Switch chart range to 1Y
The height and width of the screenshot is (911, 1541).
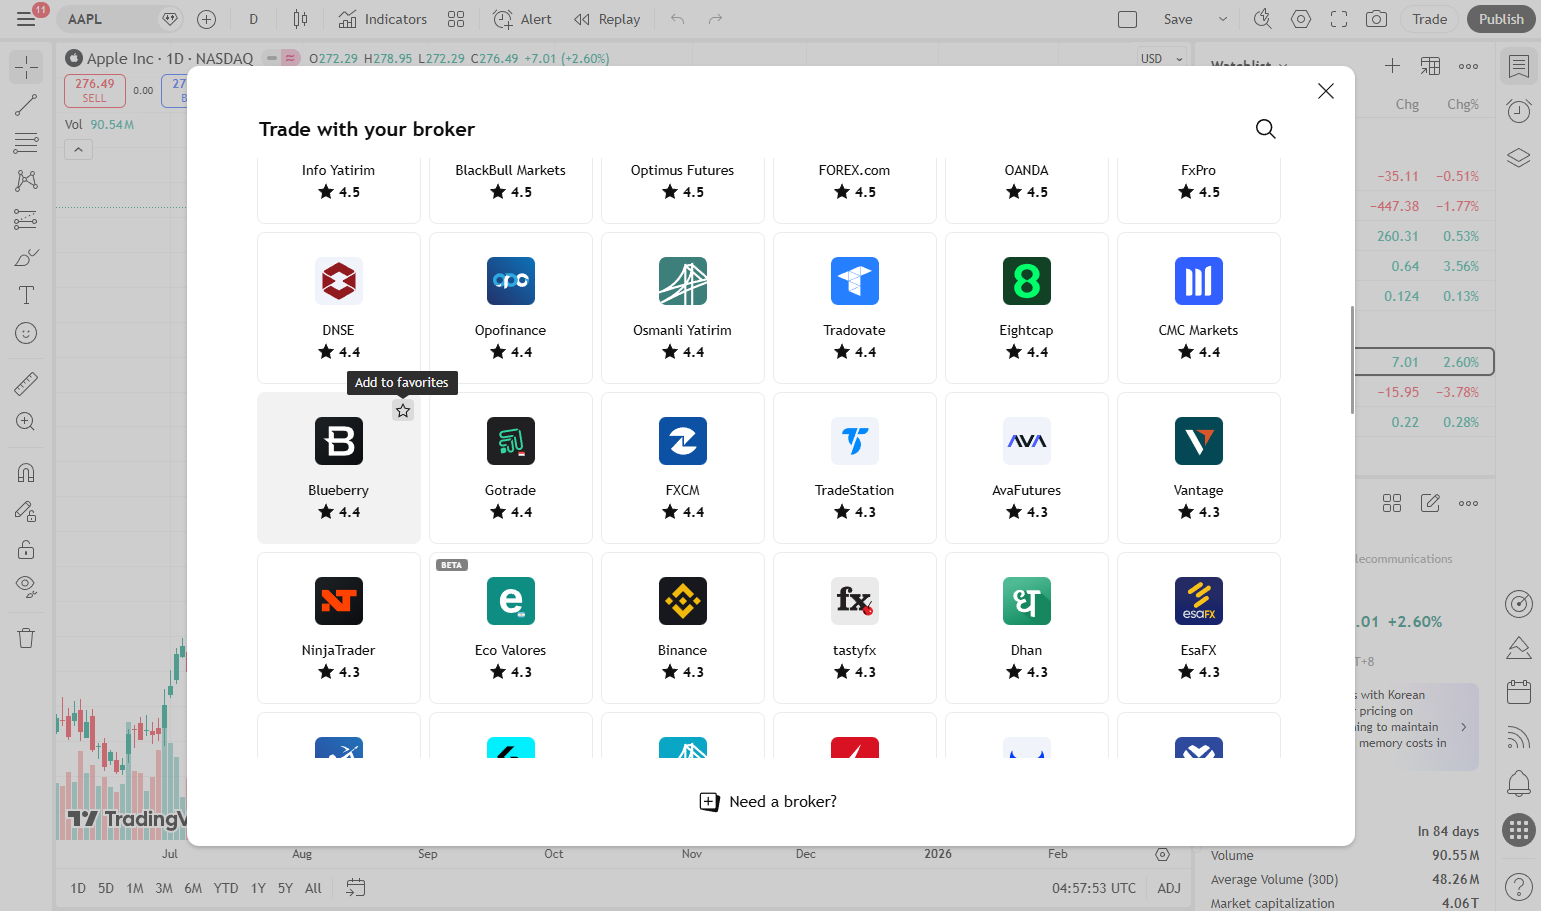(258, 888)
